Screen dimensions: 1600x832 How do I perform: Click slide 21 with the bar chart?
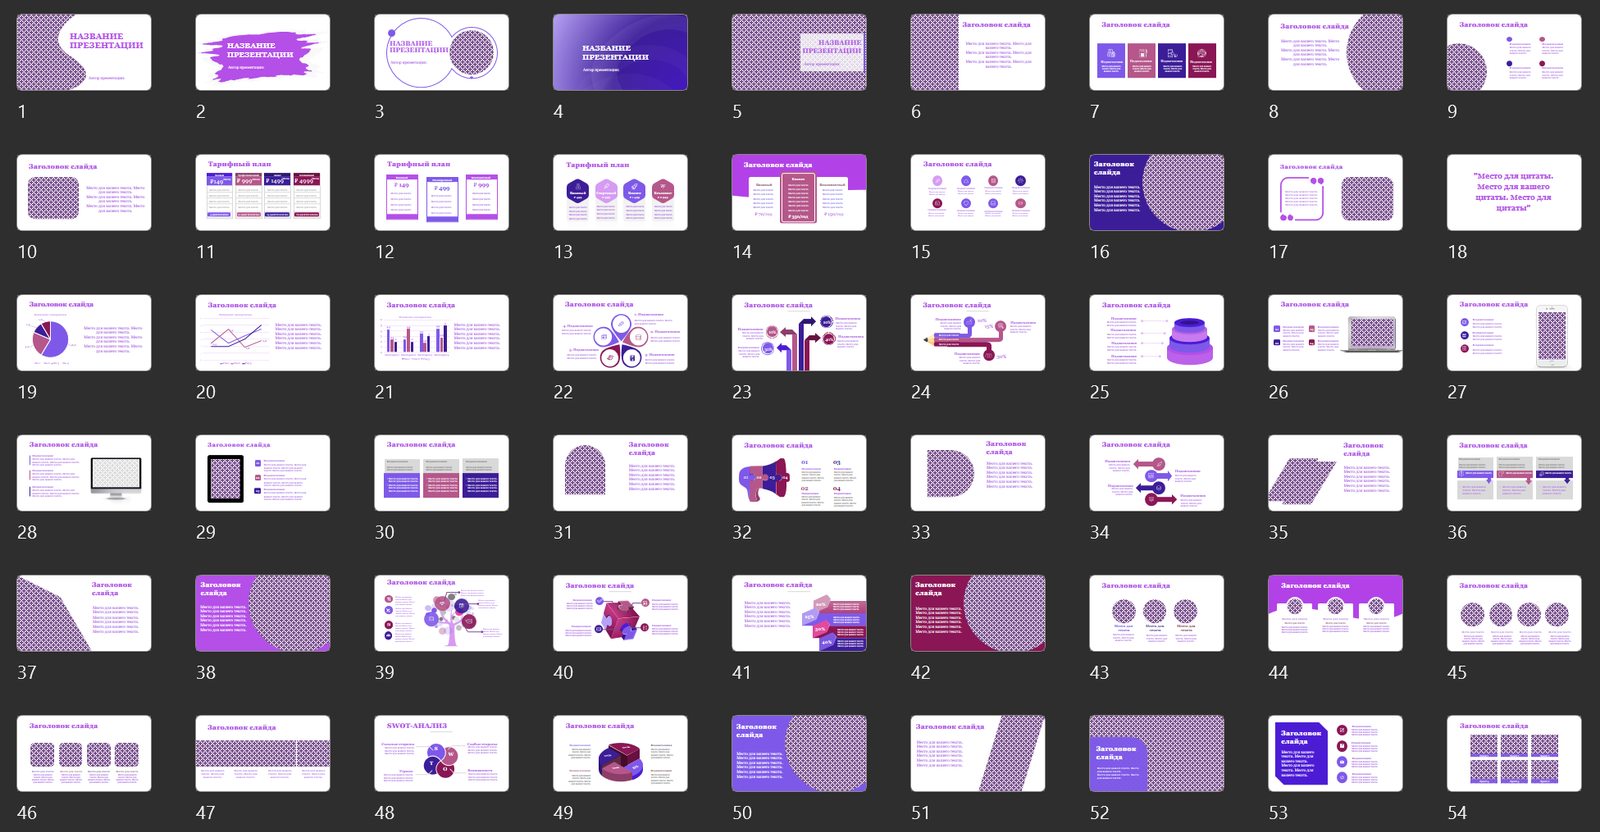click(x=441, y=332)
